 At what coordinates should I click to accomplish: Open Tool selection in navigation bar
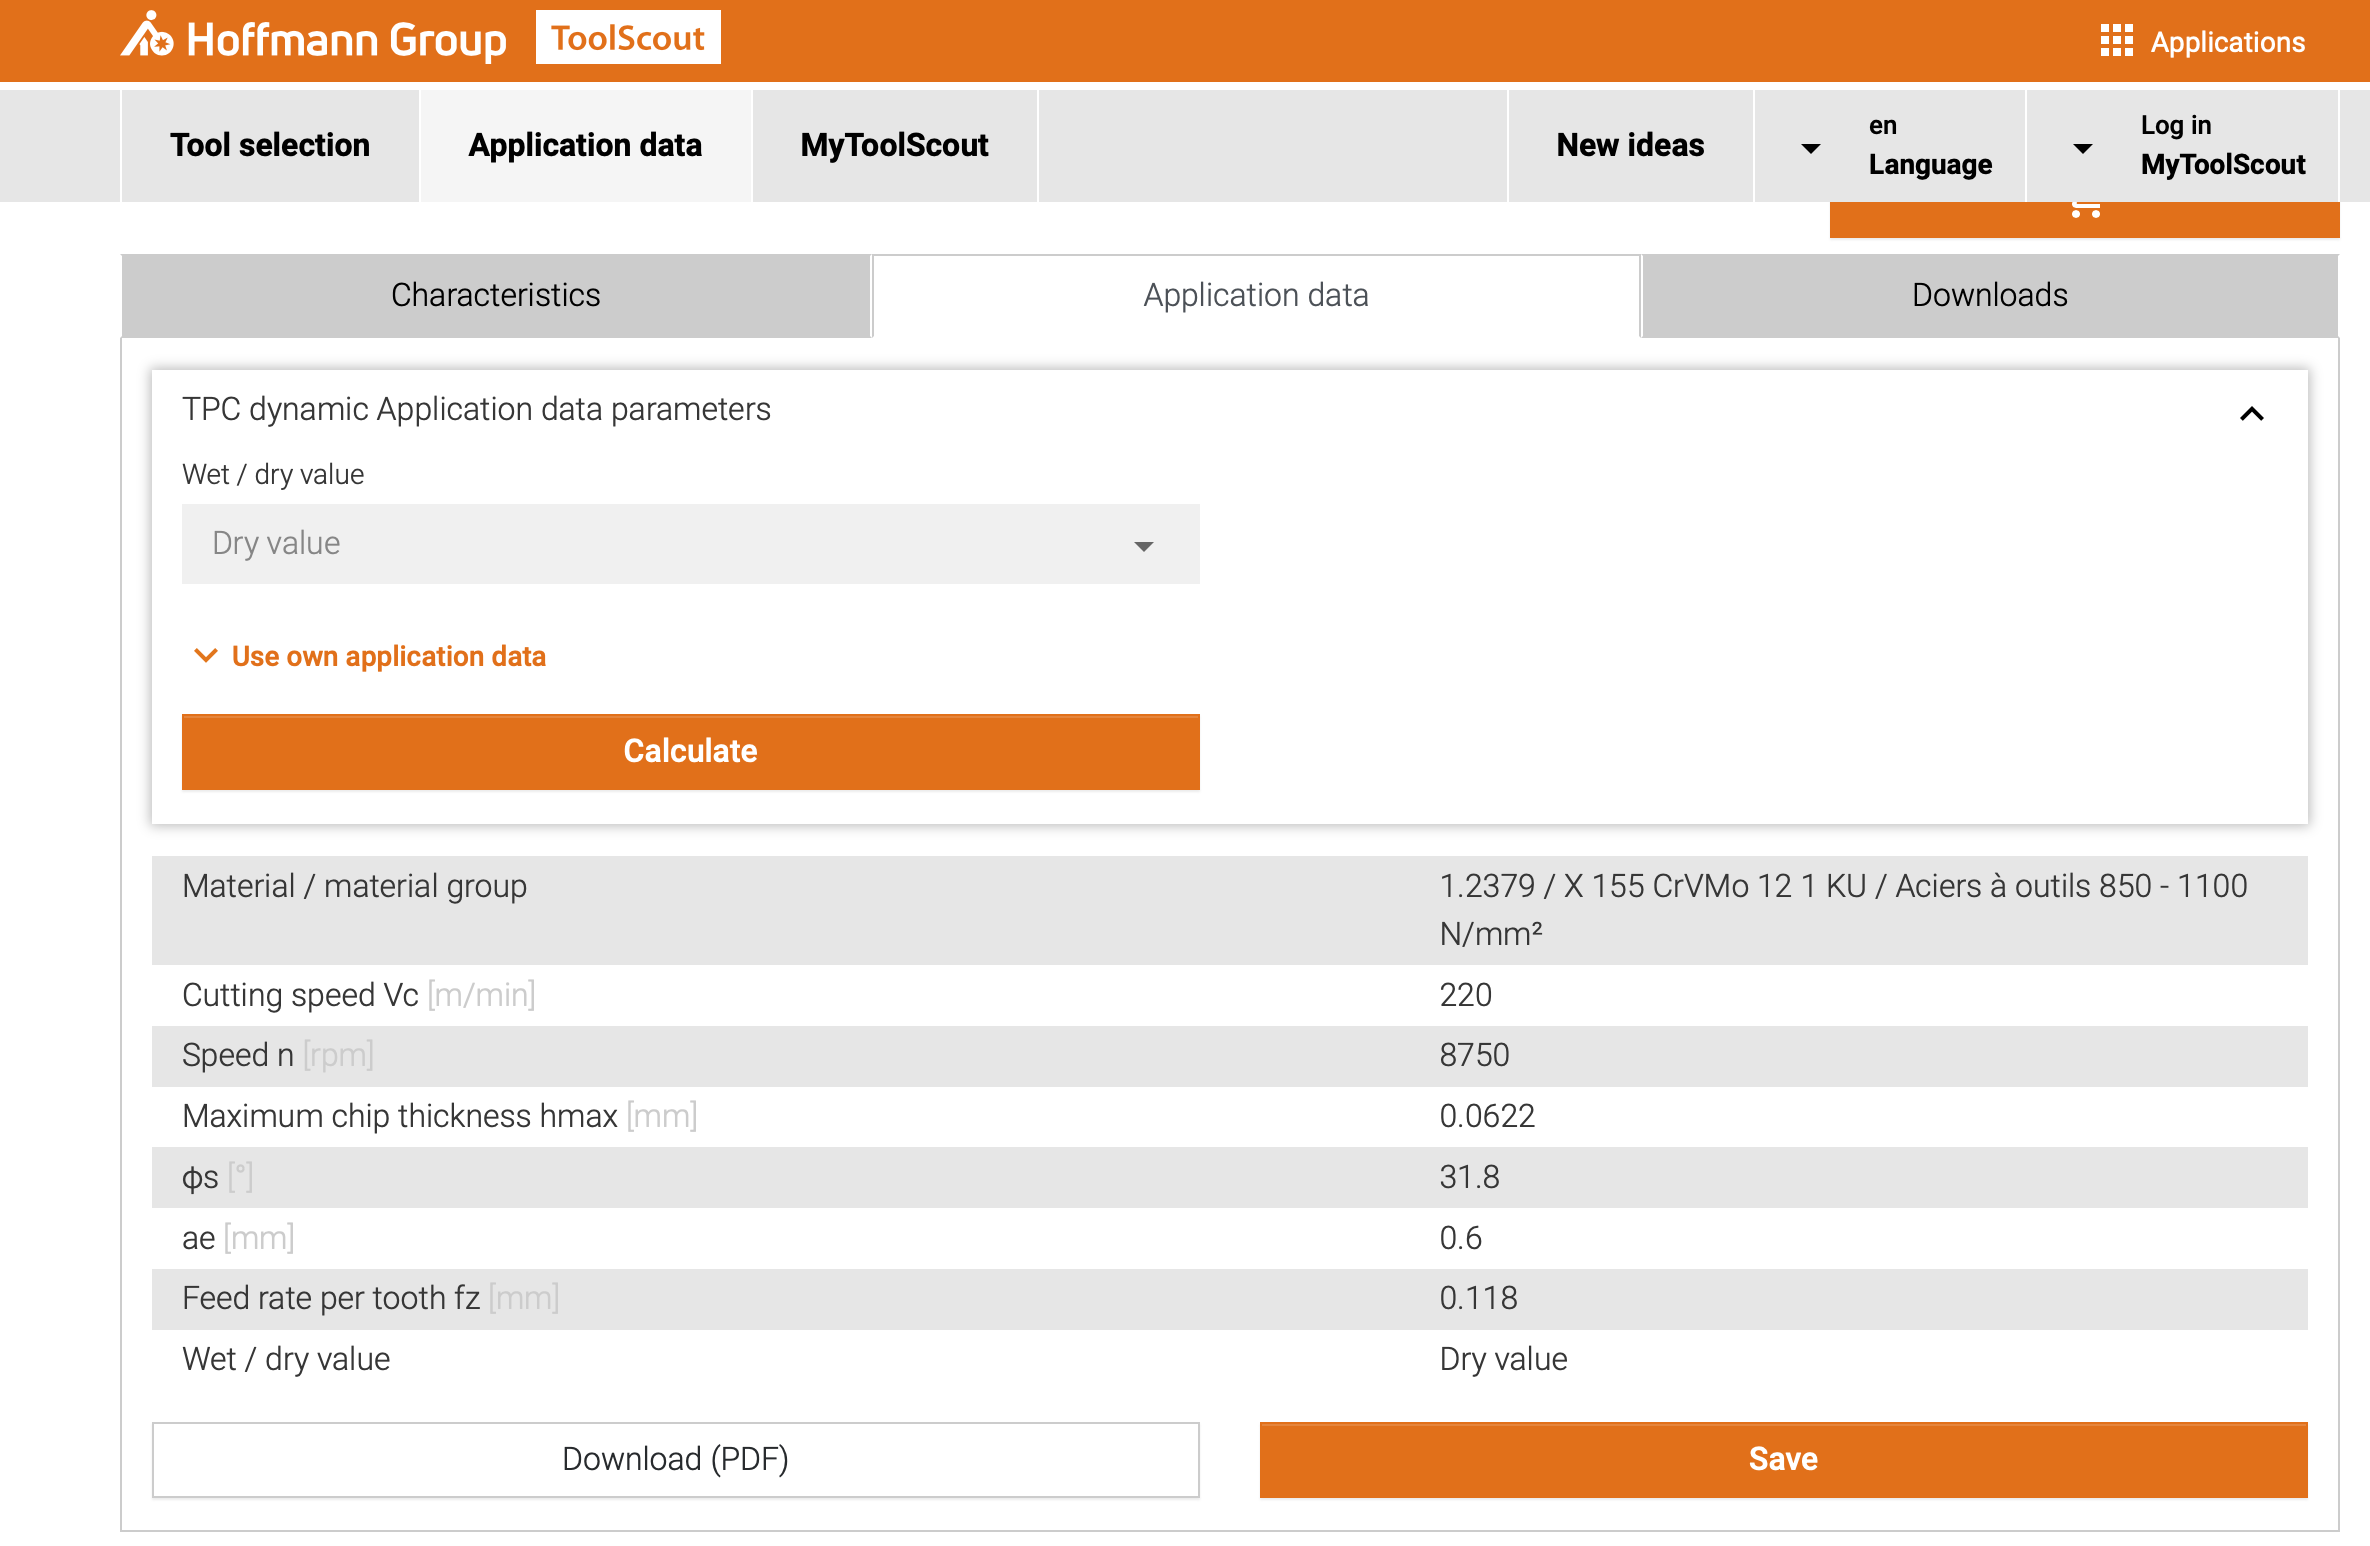click(270, 145)
